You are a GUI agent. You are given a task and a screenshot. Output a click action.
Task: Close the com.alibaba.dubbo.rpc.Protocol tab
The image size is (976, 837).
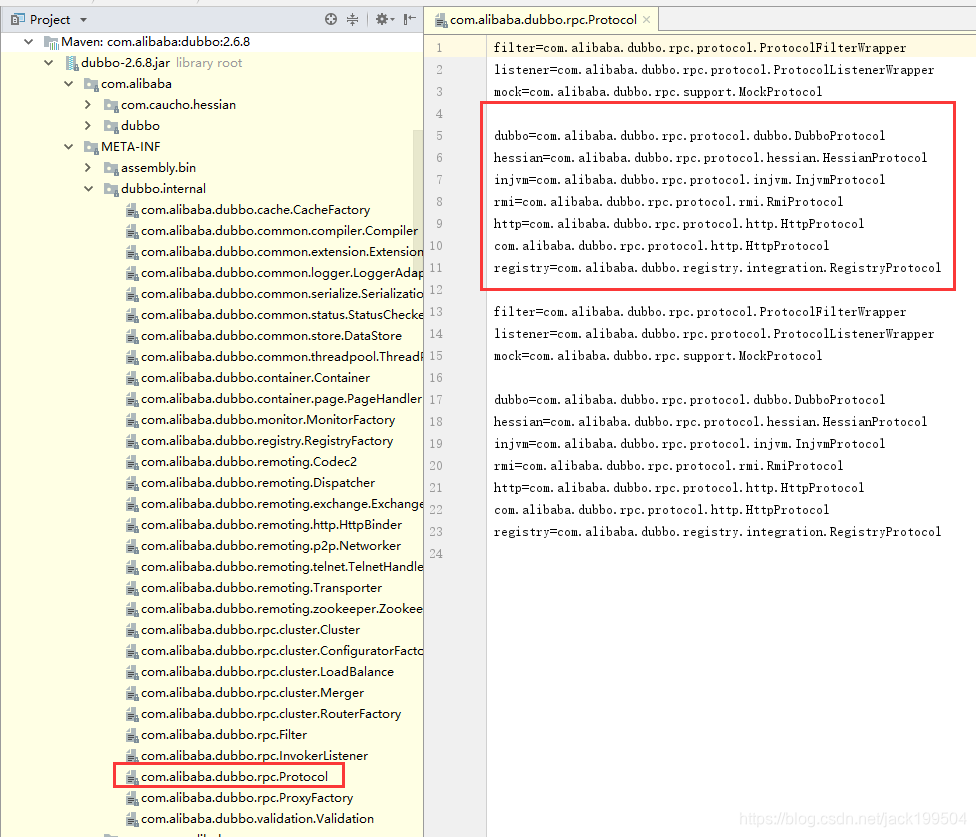(646, 20)
